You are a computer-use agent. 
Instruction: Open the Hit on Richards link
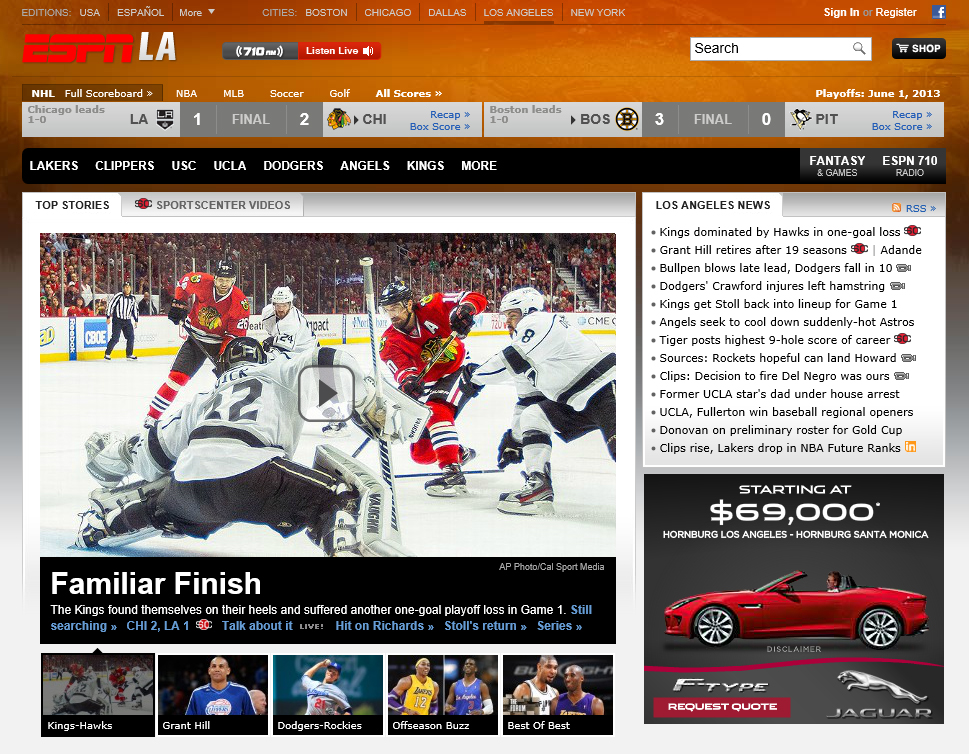tap(384, 625)
